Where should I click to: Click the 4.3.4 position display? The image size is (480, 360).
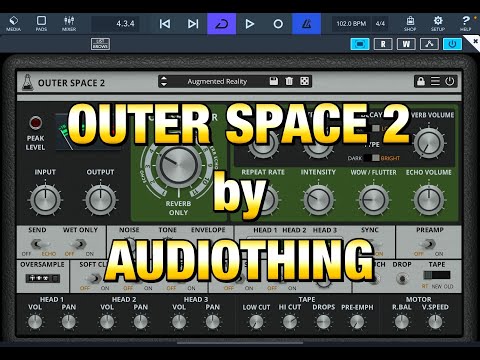point(115,24)
